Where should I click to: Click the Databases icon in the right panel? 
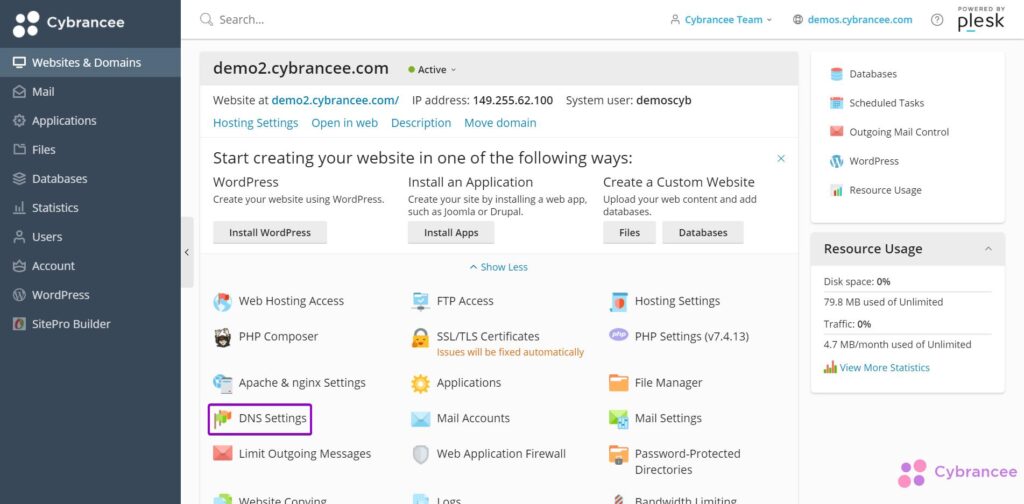837,74
